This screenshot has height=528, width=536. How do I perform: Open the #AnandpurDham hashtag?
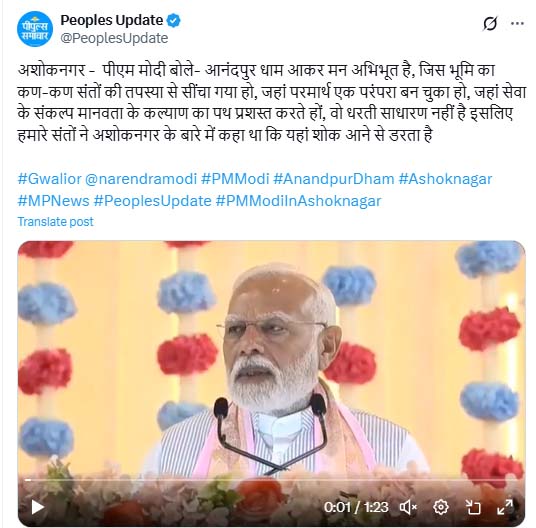[x=334, y=179]
